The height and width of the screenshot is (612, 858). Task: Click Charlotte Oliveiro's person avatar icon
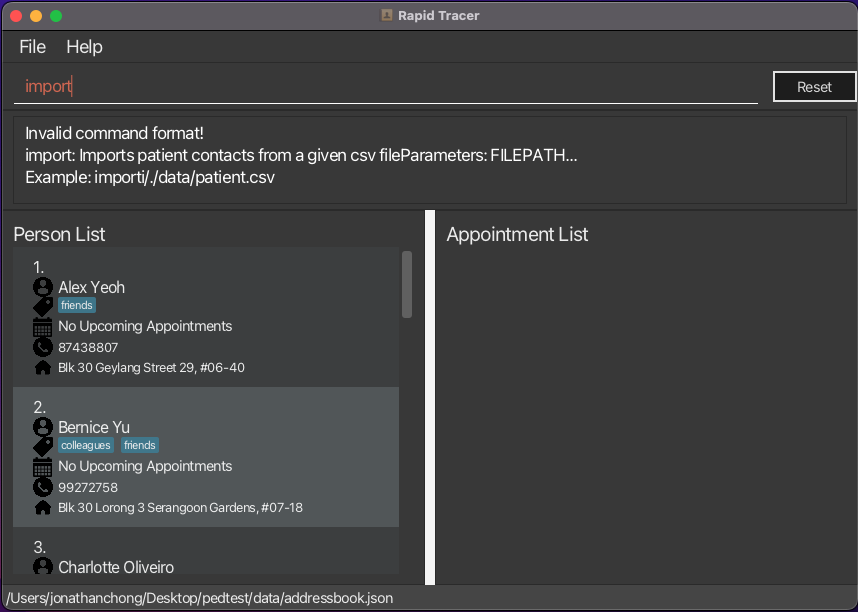(43, 566)
